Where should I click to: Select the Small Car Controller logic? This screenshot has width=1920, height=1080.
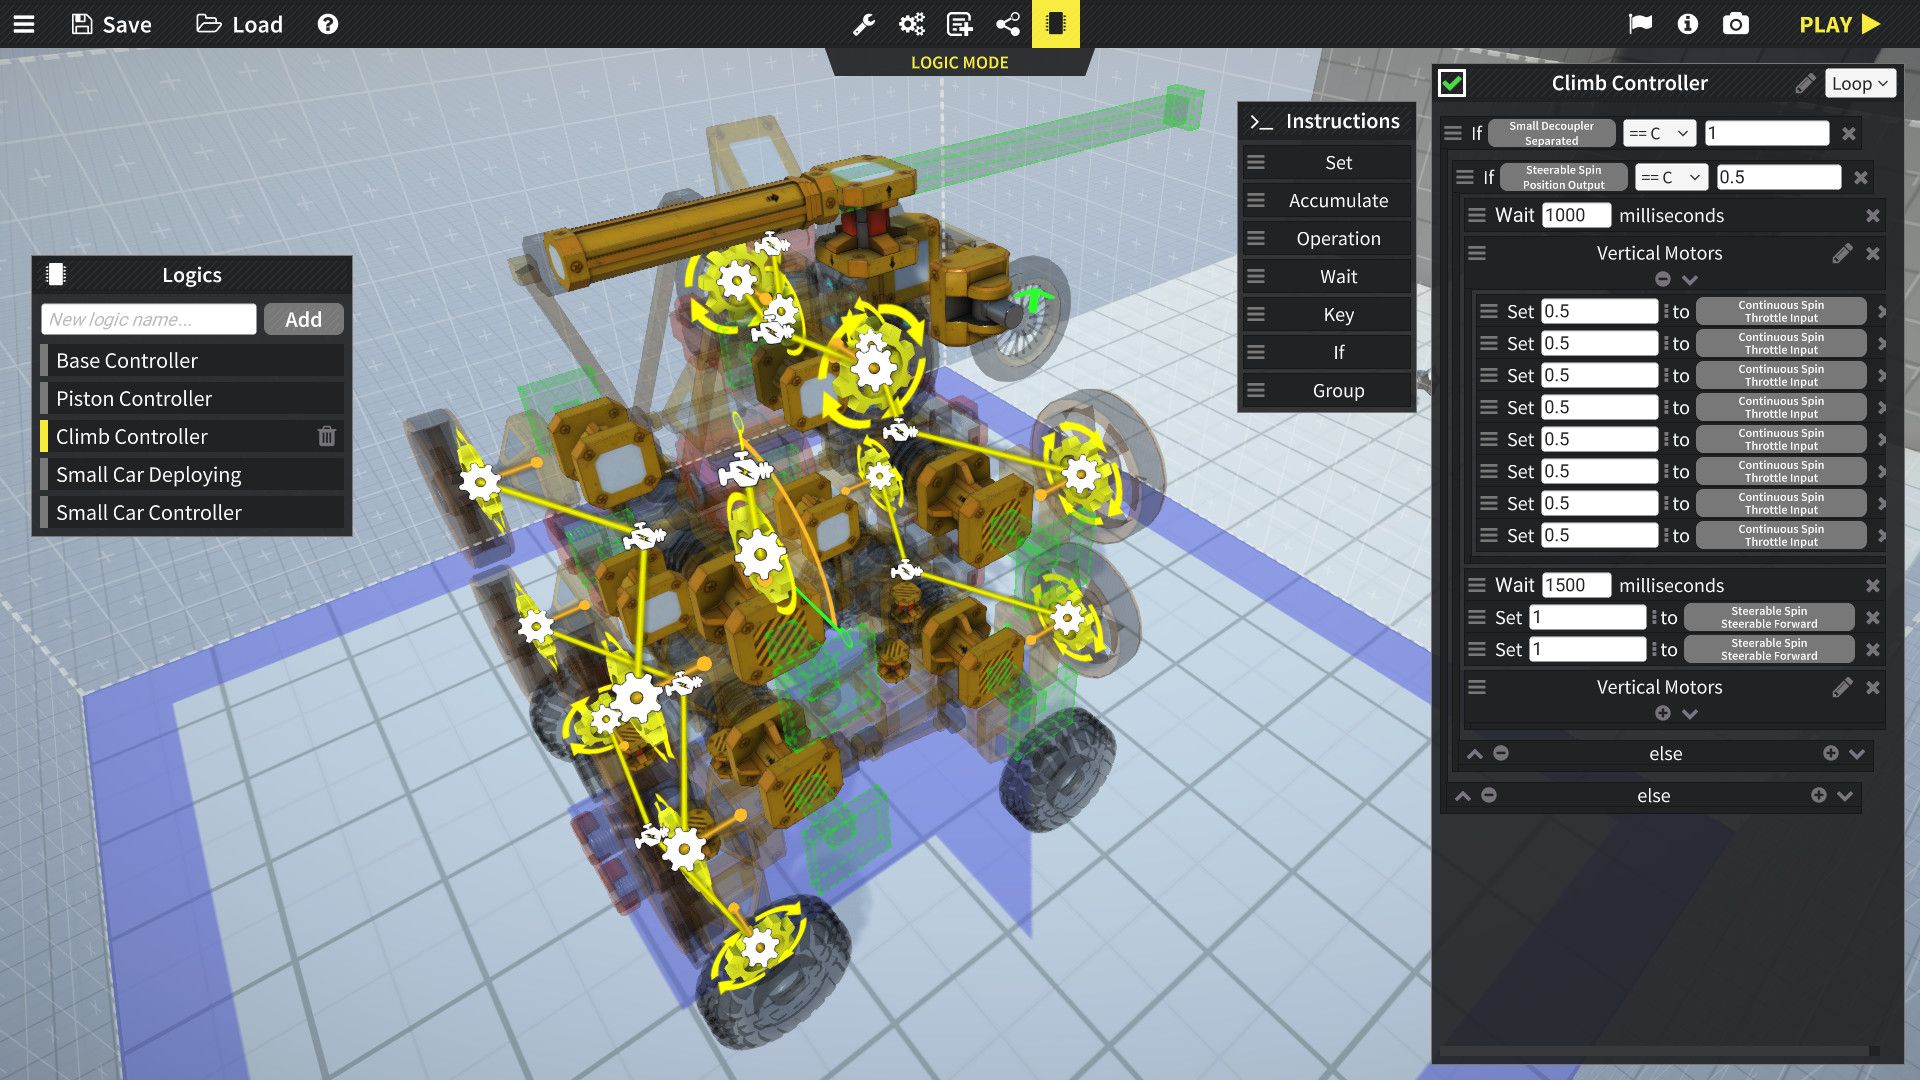click(x=148, y=512)
